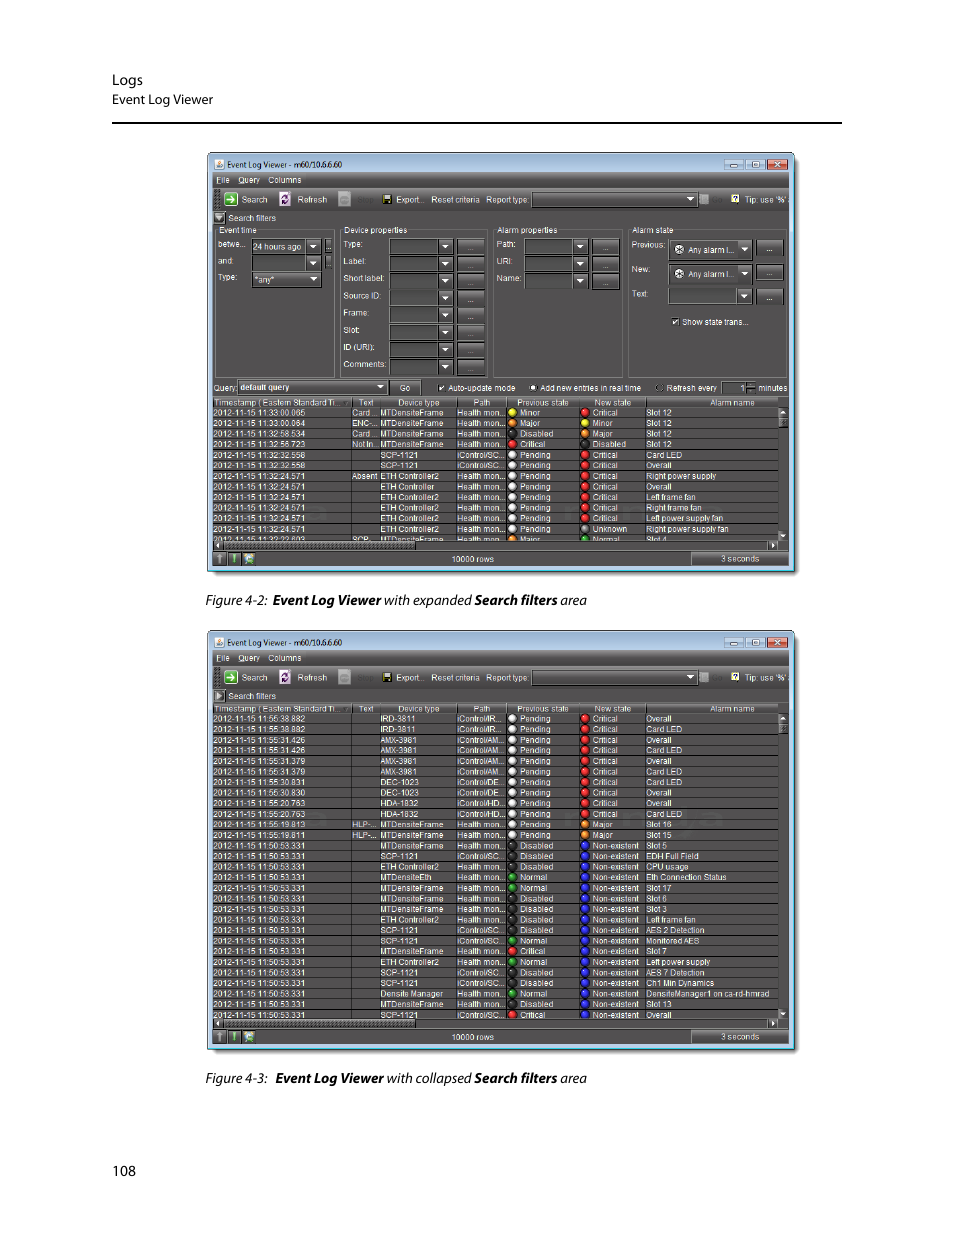This screenshot has height=1235, width=954.
Task: Click the blue Non-existent indicator for Slot 5
Action: pos(585,846)
